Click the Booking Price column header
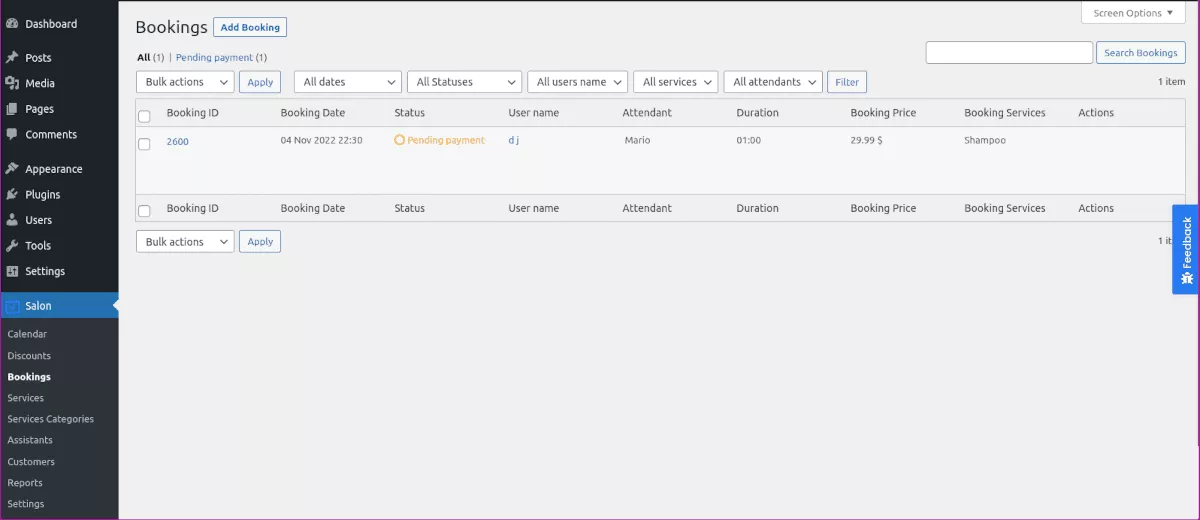The height and width of the screenshot is (520, 1200). click(883, 113)
